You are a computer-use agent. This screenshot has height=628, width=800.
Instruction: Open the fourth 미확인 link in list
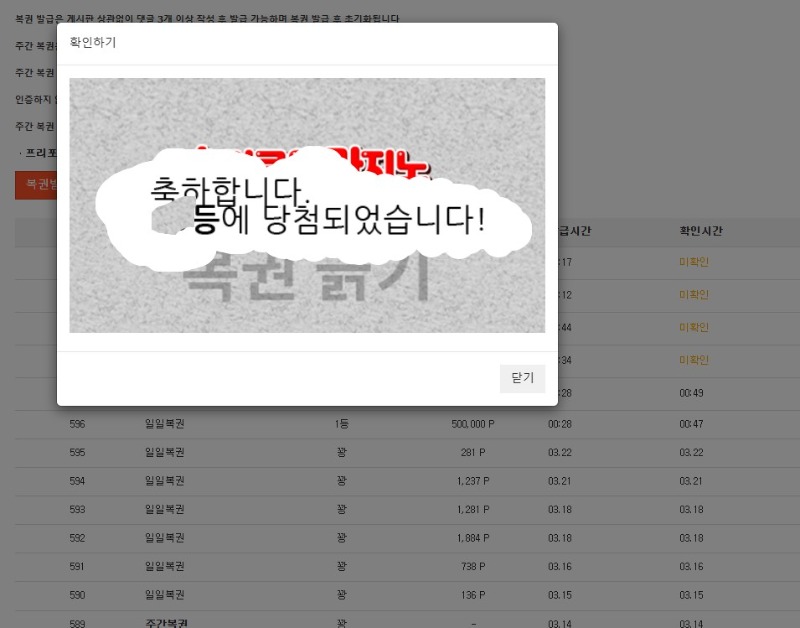pos(693,360)
